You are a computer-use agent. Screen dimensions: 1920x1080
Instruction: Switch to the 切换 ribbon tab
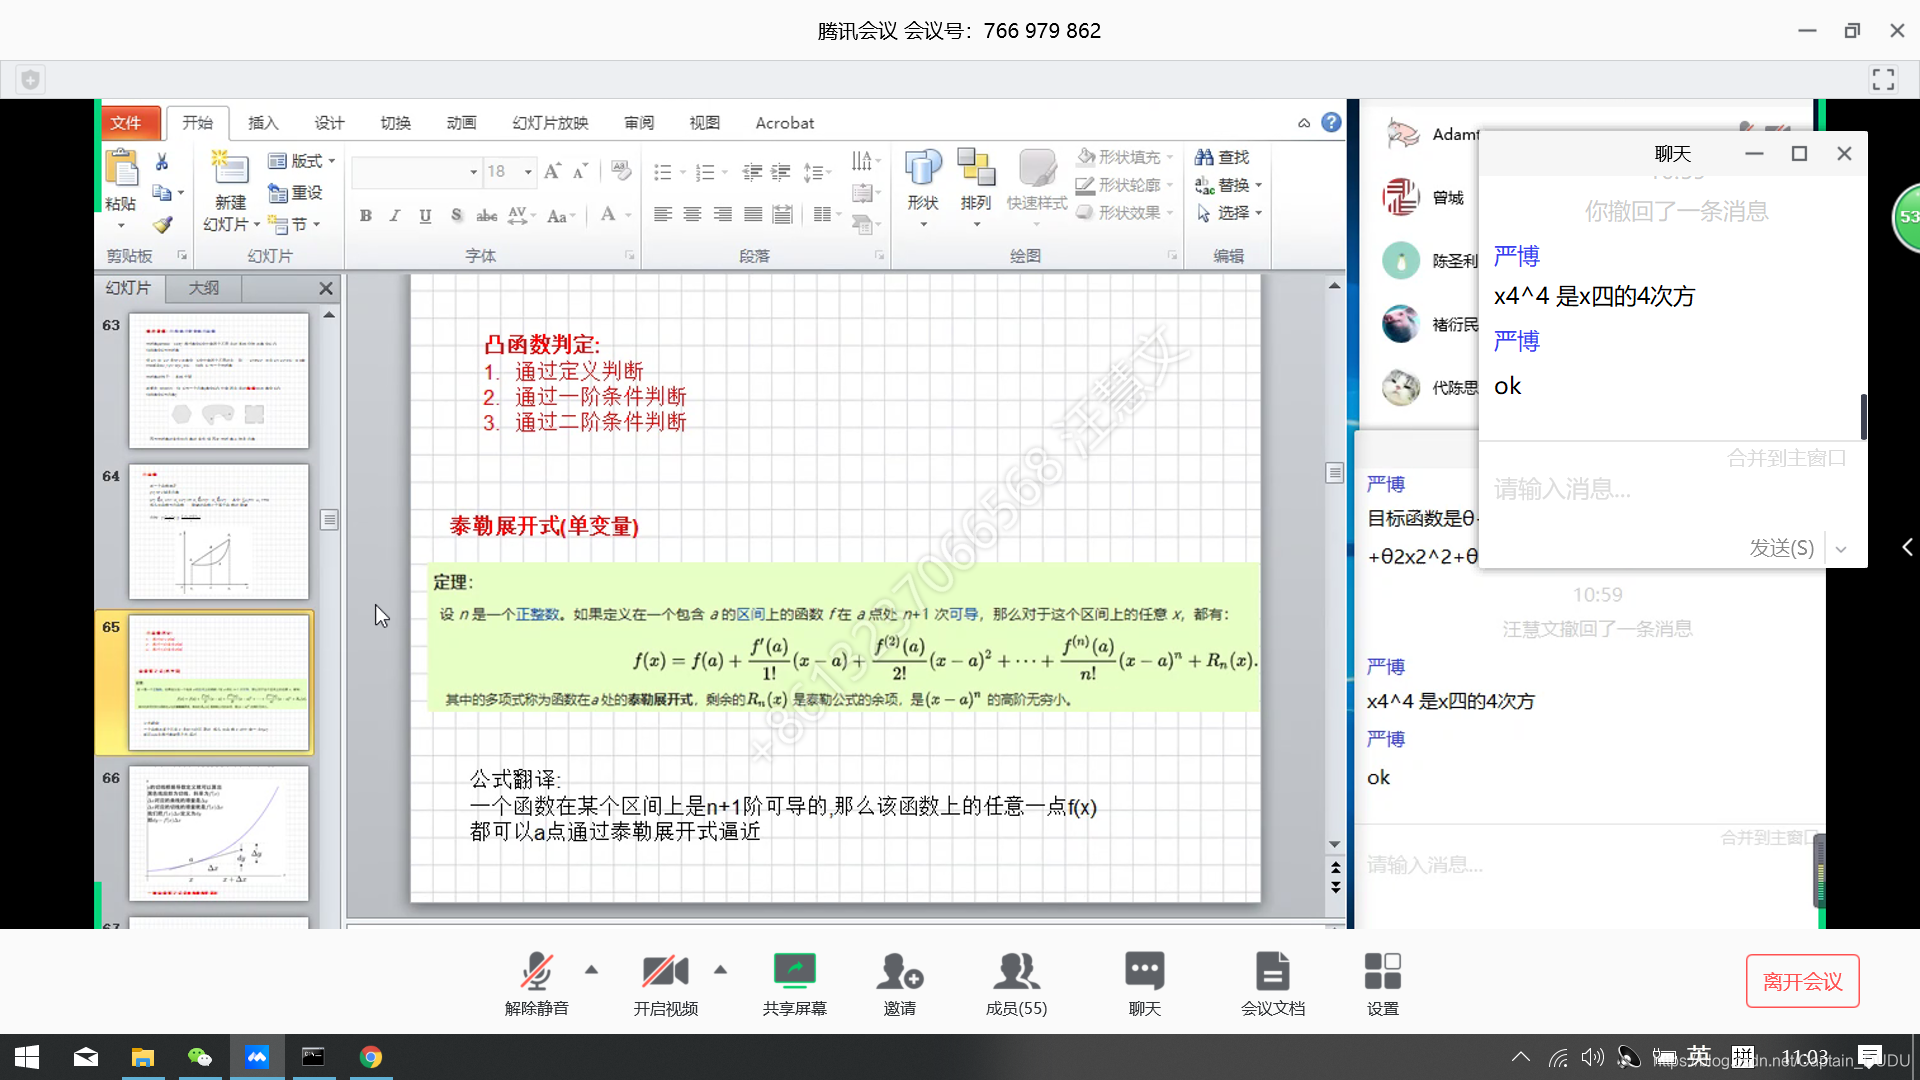(x=395, y=123)
